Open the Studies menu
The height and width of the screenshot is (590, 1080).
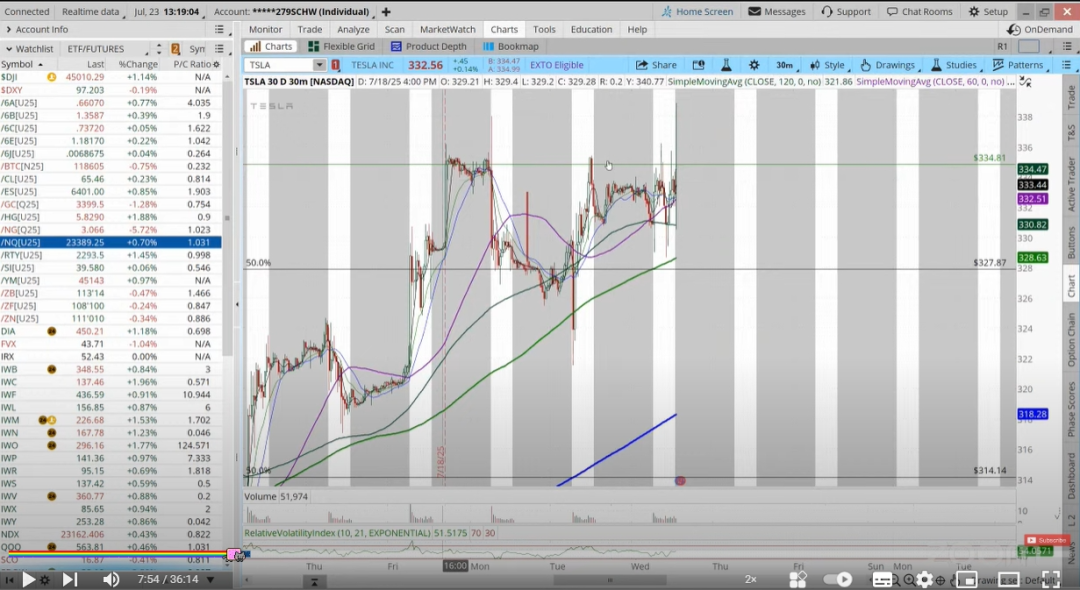click(x=955, y=65)
